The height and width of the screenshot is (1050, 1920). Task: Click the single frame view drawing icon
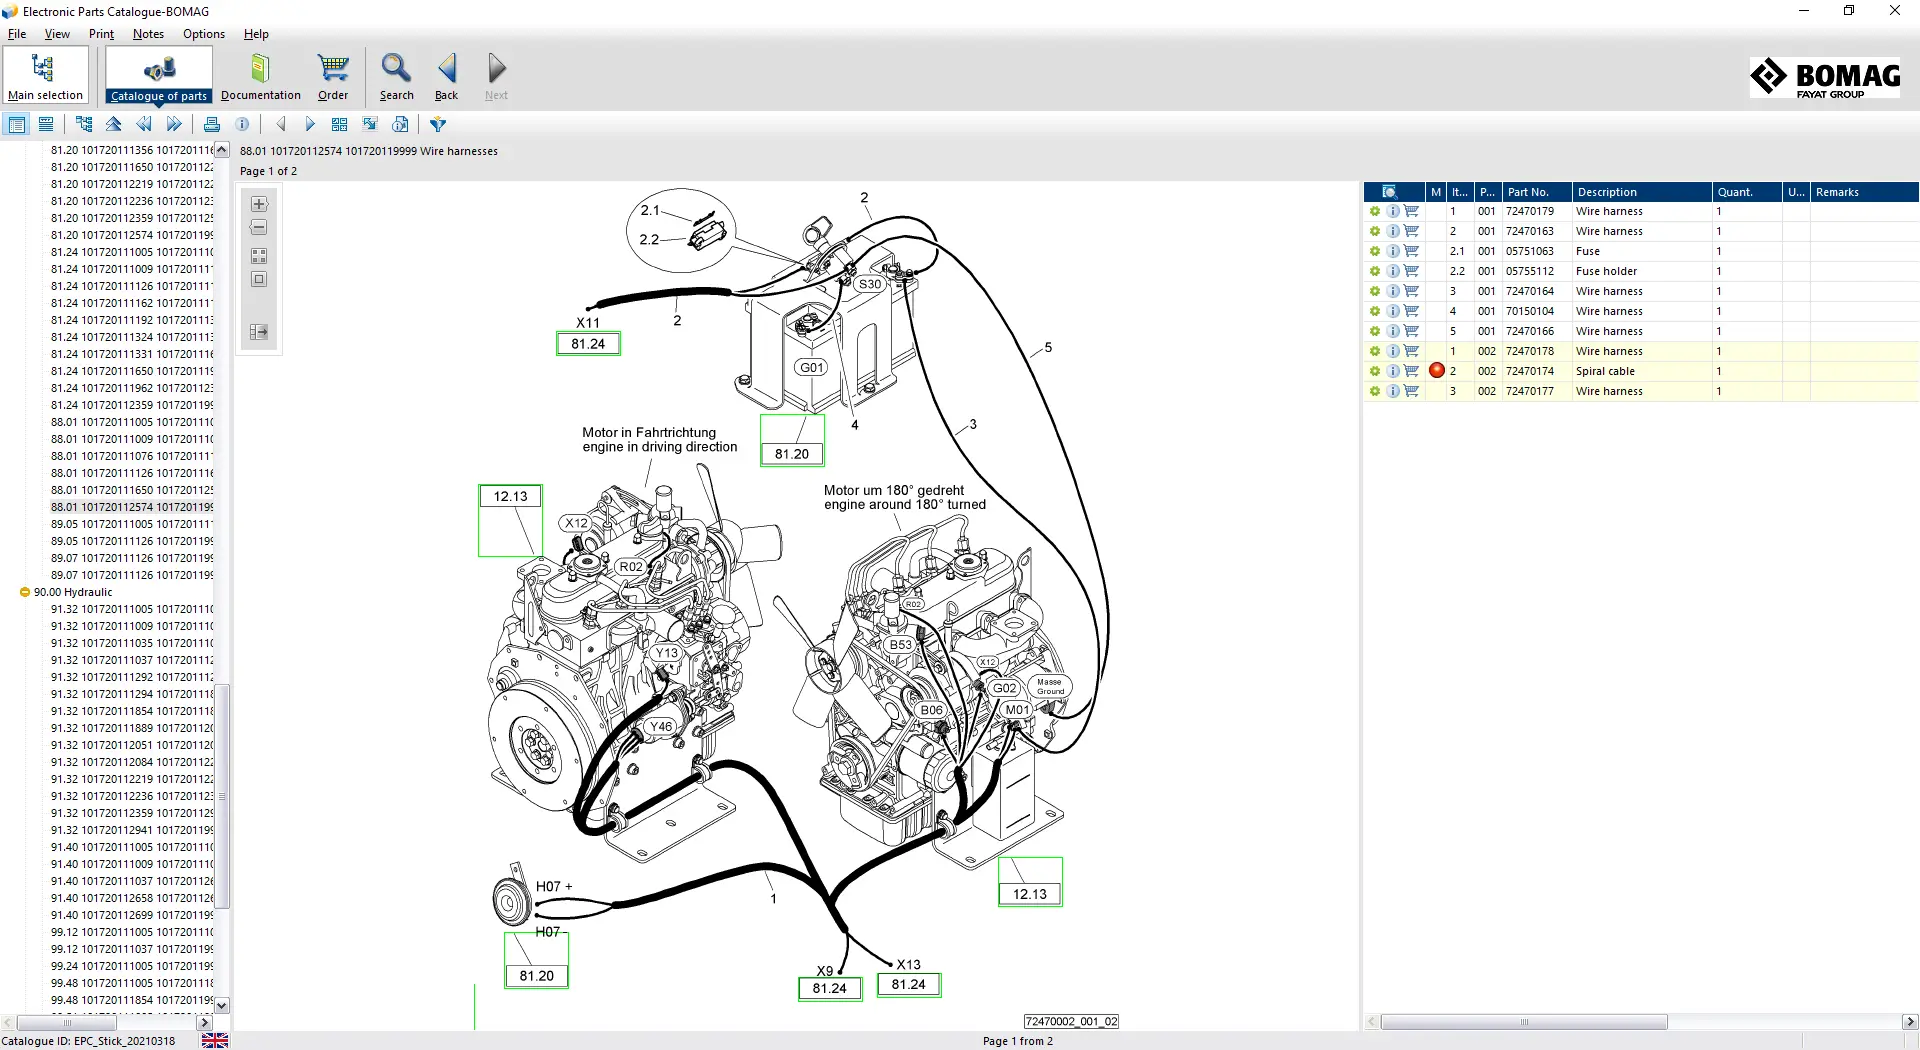259,280
